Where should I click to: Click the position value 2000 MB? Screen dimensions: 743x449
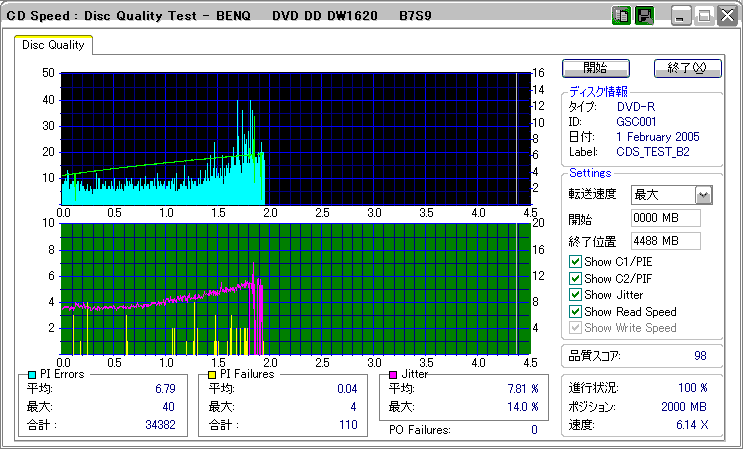[684, 407]
